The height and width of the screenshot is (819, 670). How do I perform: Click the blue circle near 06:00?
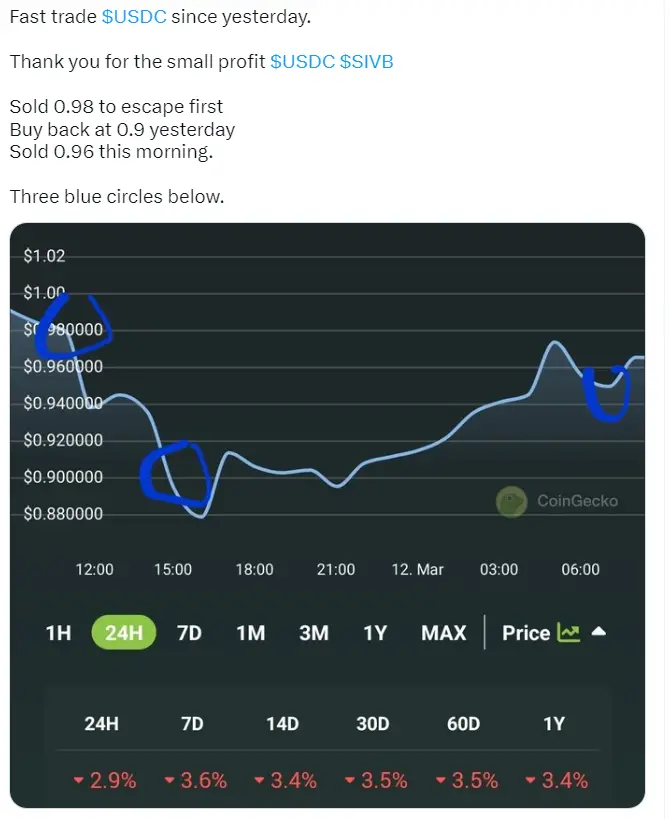(606, 393)
